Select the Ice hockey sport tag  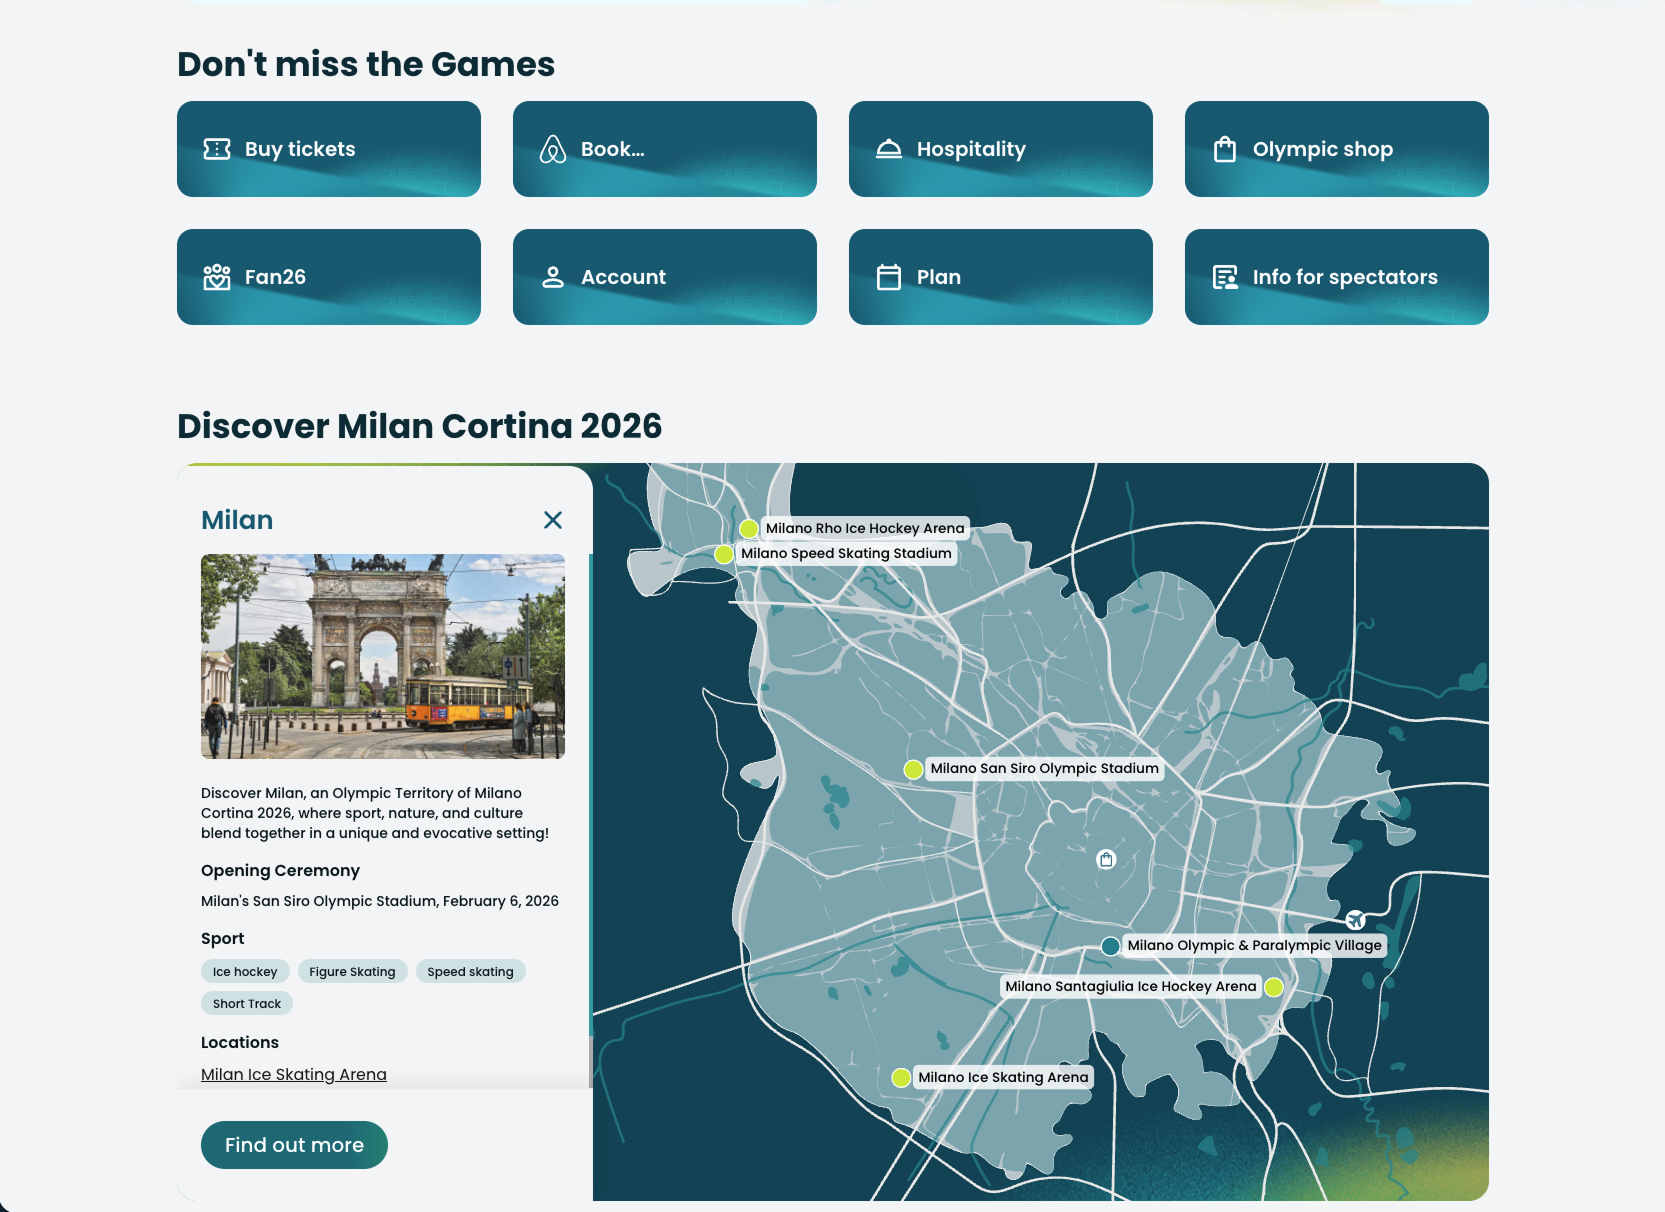coord(245,971)
